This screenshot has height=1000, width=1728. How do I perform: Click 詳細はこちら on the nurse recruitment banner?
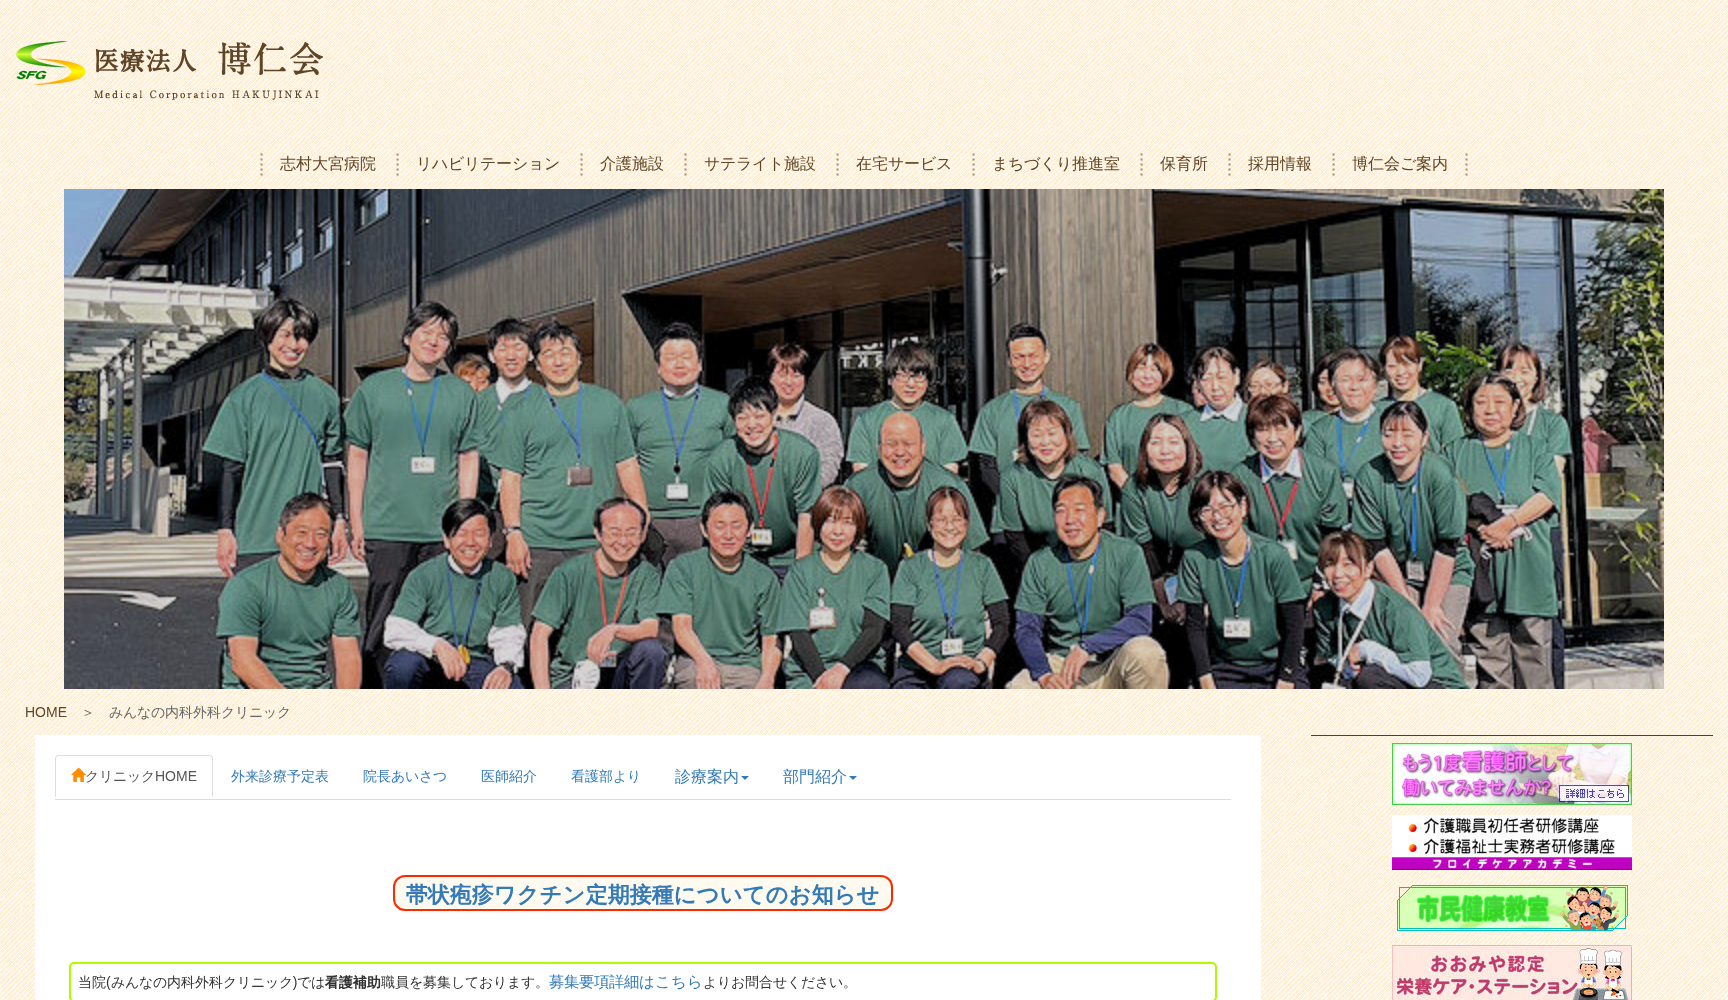(x=1594, y=792)
